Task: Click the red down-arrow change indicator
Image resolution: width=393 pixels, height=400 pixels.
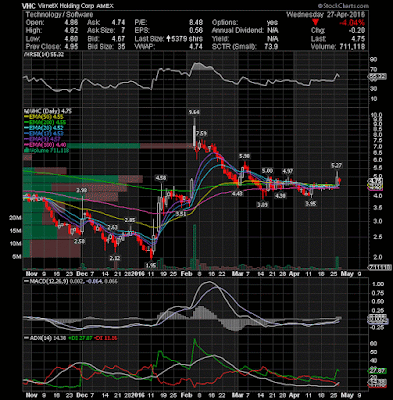Action: [x=315, y=23]
